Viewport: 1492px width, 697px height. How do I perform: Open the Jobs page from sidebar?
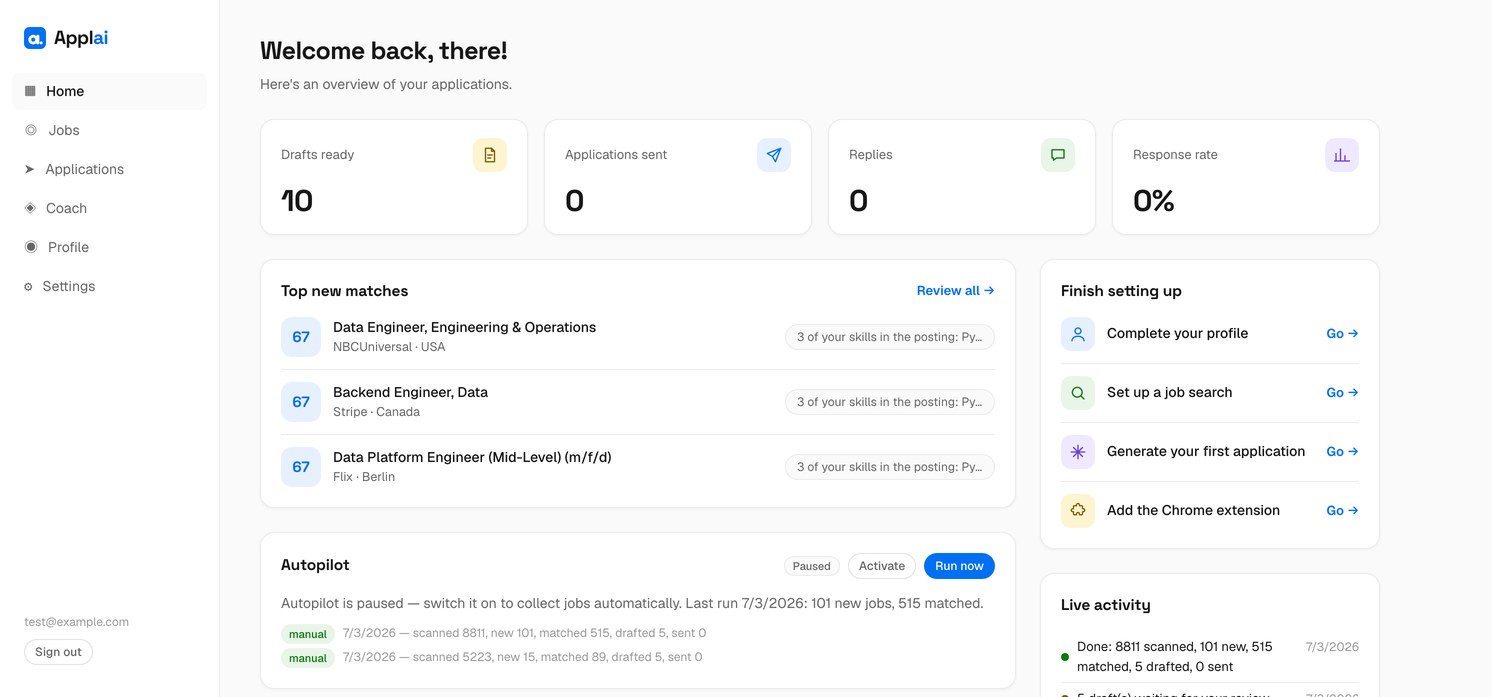[110, 130]
